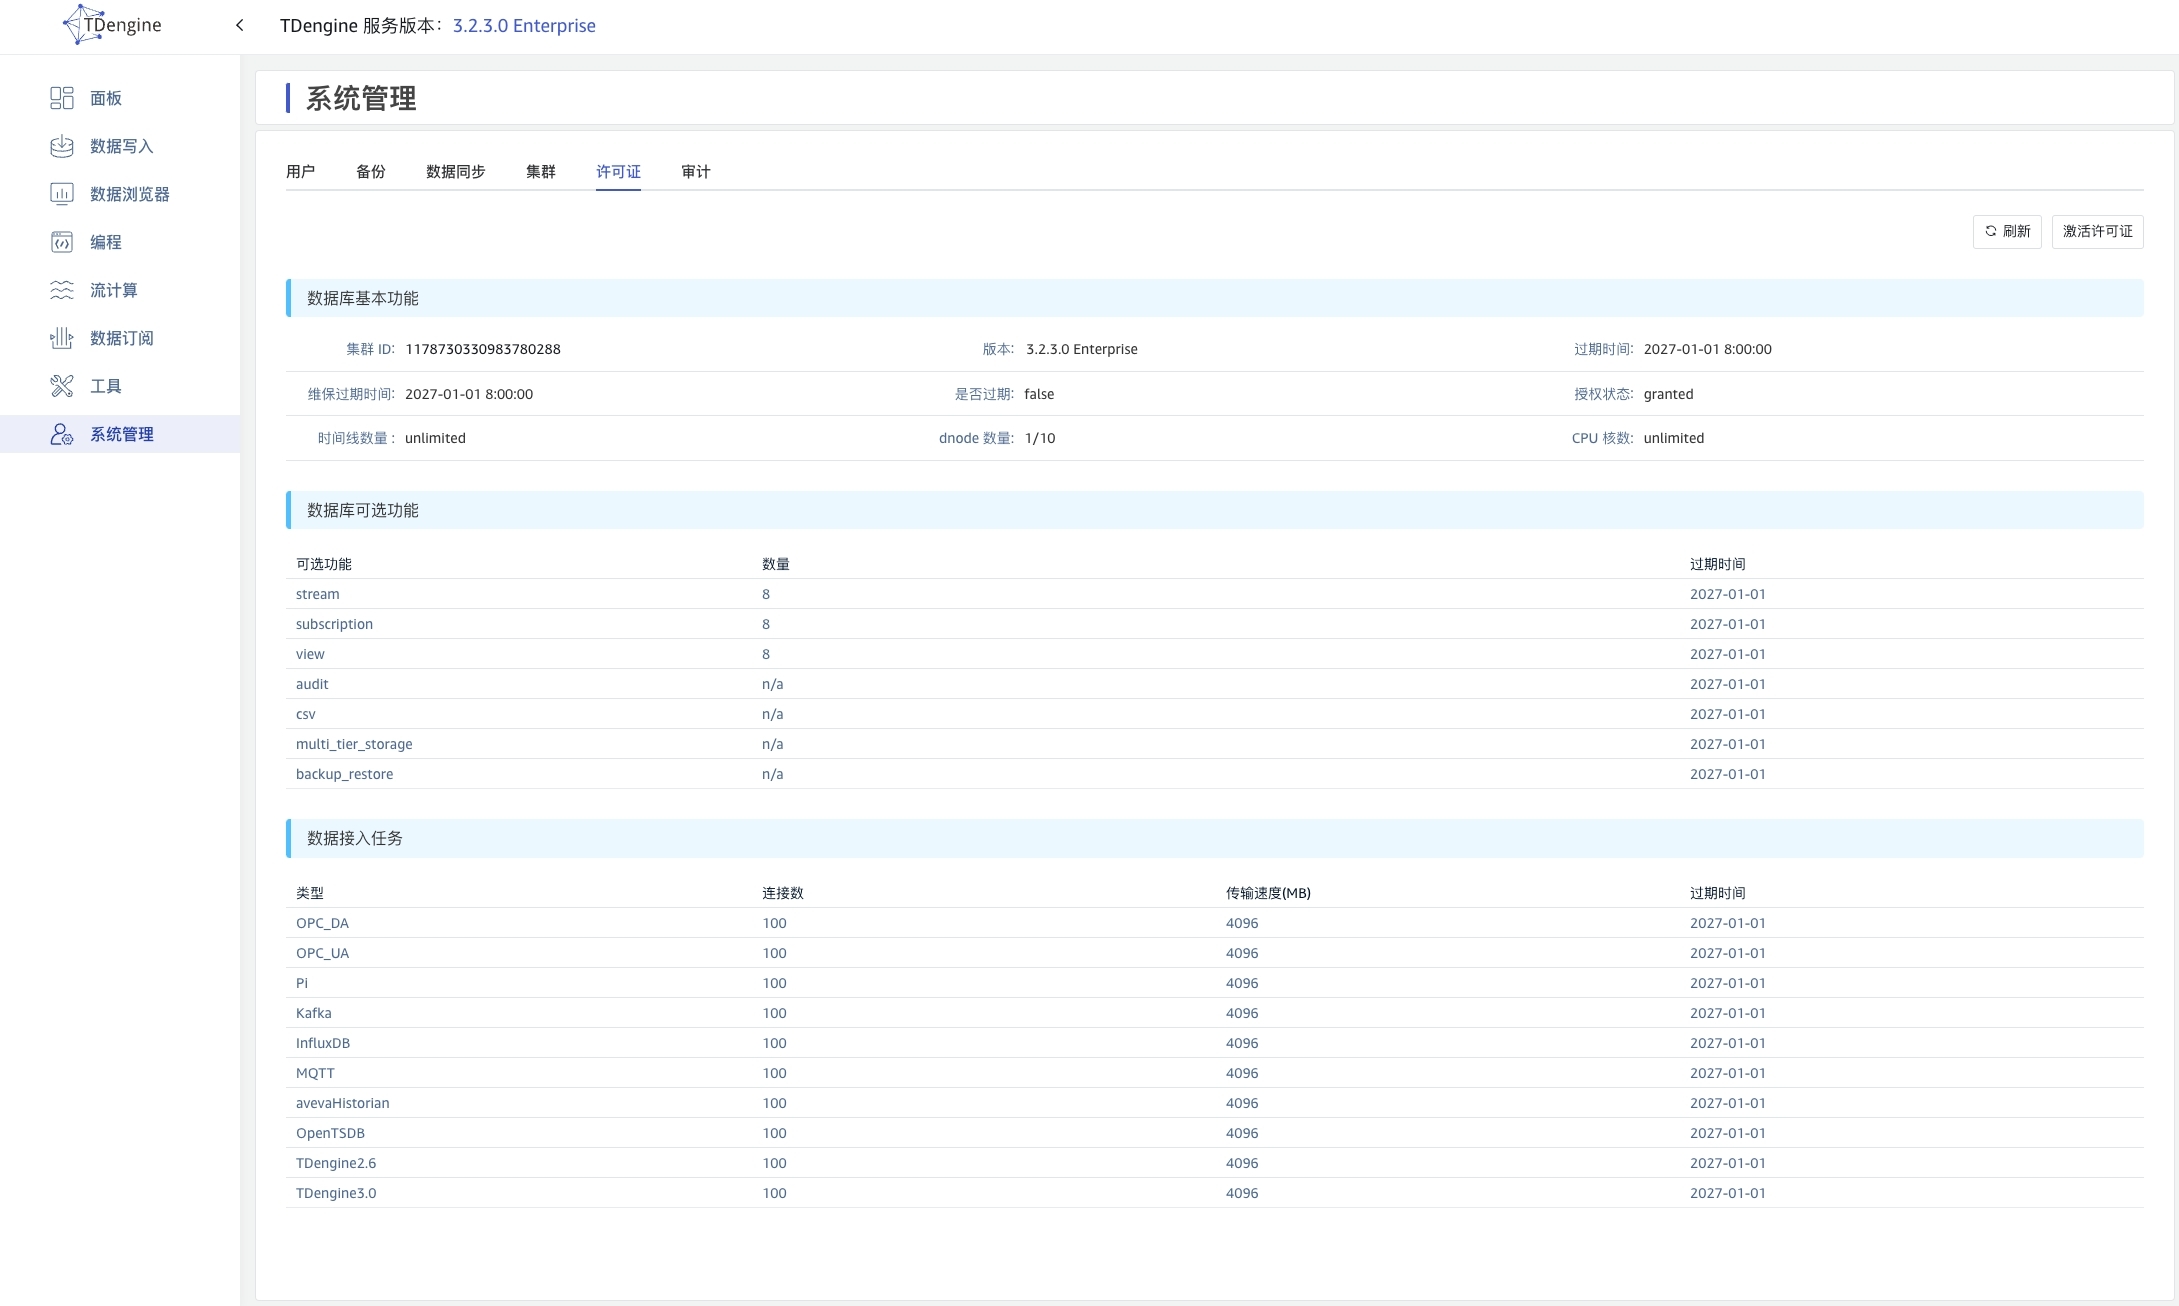The height and width of the screenshot is (1306, 2179).
Task: Open the 备份 tab
Action: pos(370,172)
